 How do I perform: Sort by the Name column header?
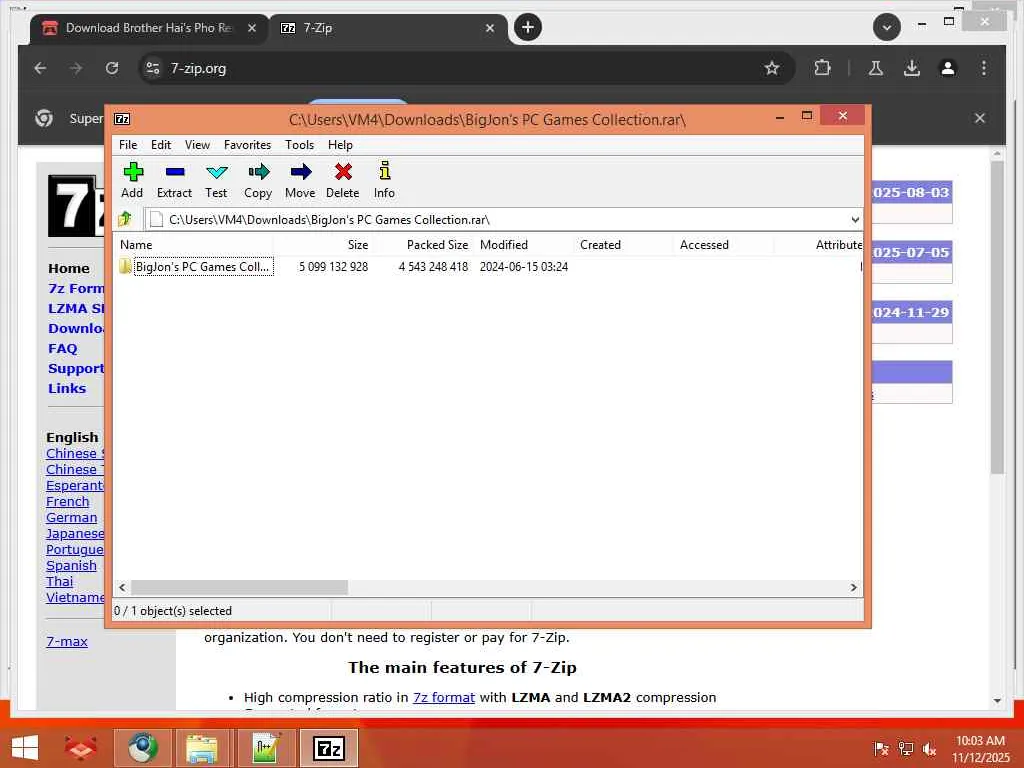tap(195, 245)
